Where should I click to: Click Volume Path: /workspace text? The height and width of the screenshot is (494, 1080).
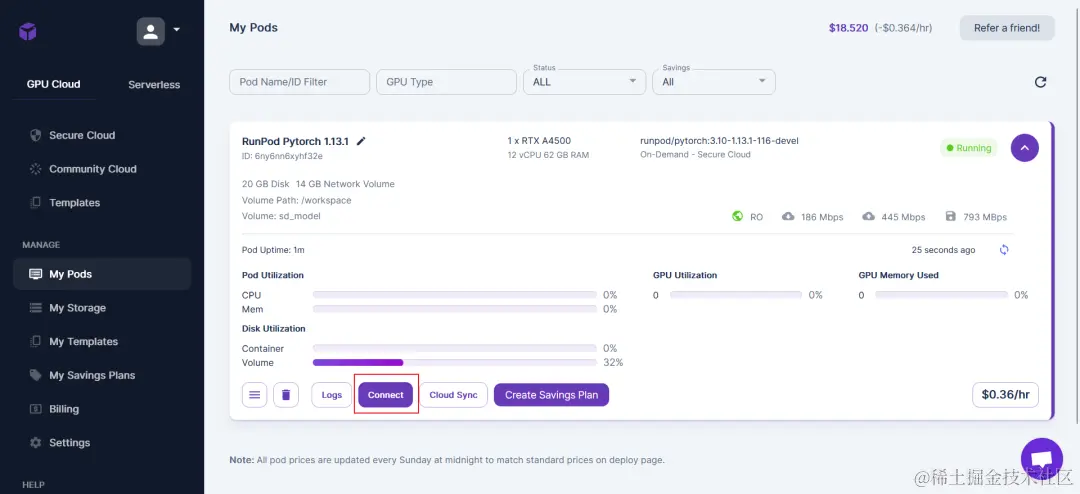point(297,200)
